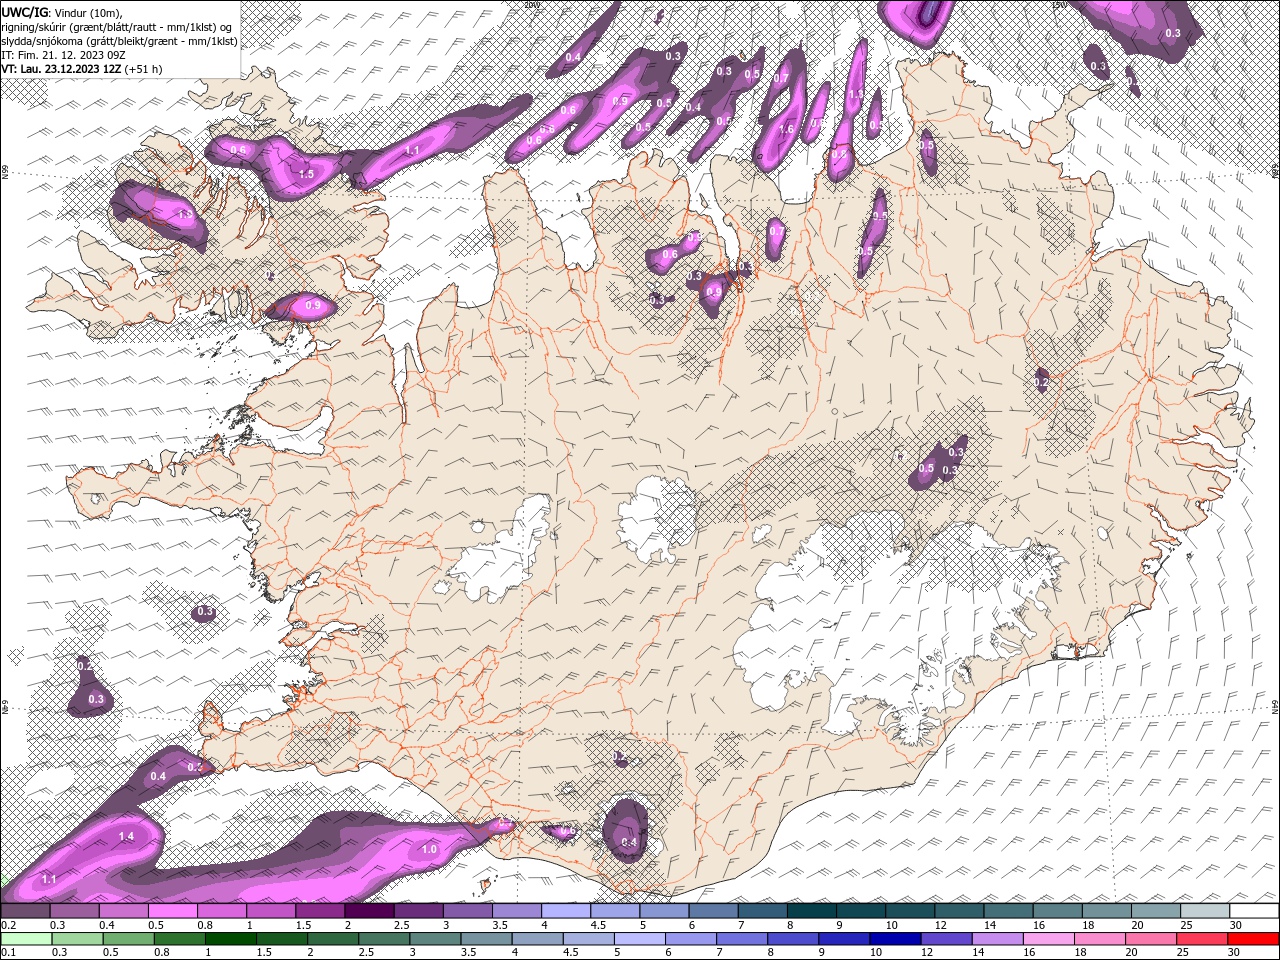Screen dimensions: 1280x960
Task: Click the "0.1" label in the lower legend row
Action: pyautogui.click(x=9, y=953)
